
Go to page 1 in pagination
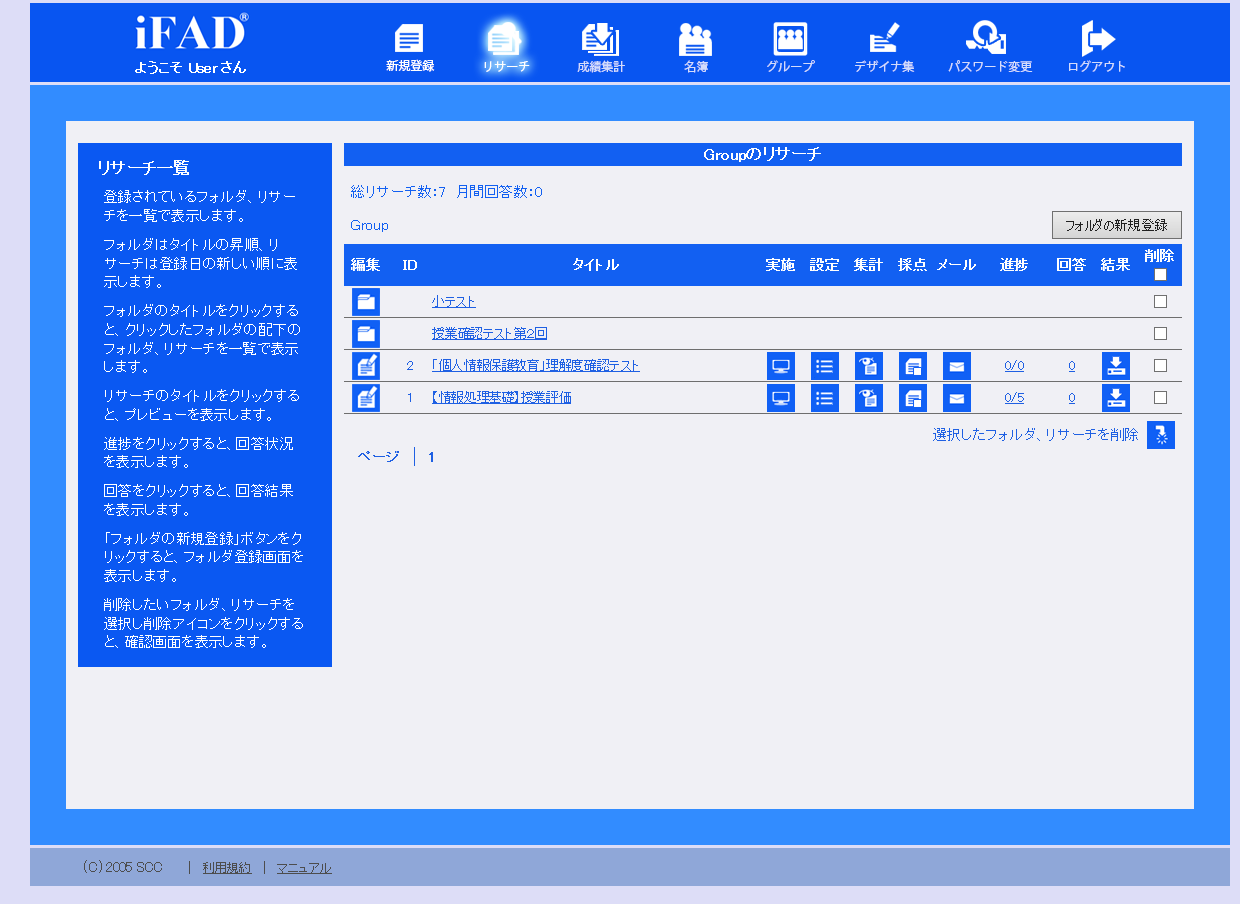[x=431, y=457]
